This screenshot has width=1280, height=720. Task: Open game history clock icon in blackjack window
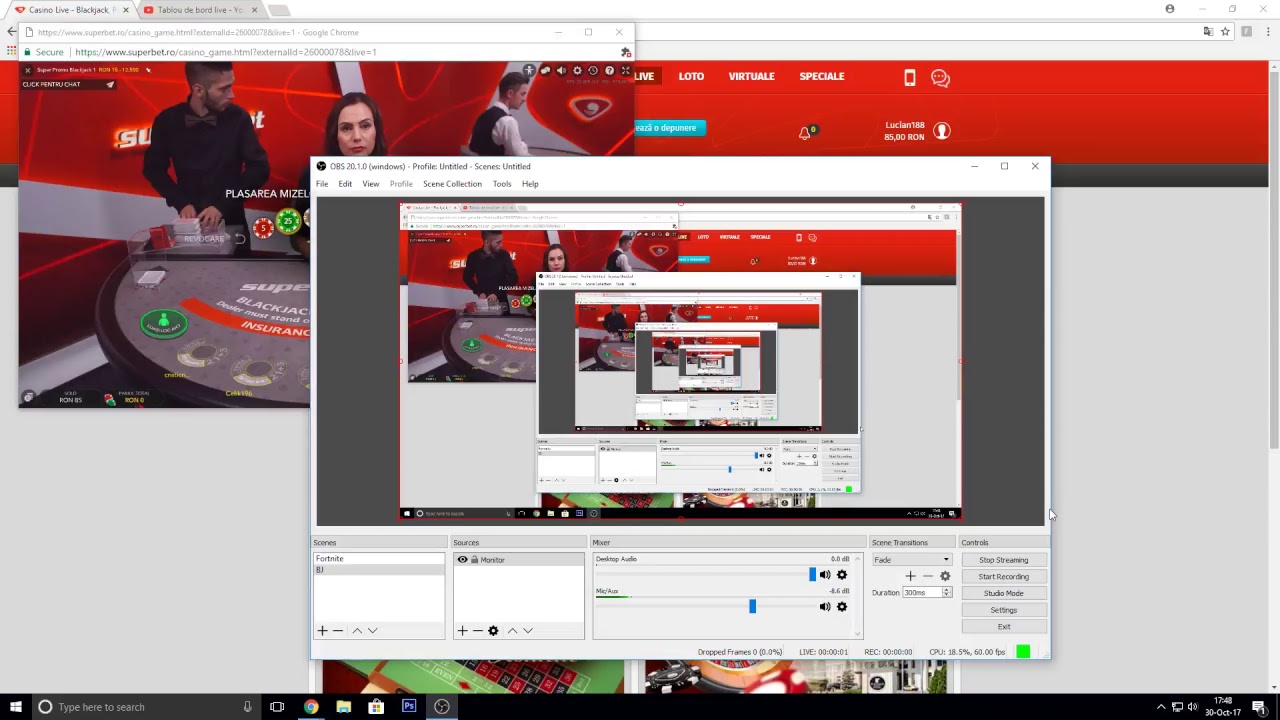click(x=593, y=70)
